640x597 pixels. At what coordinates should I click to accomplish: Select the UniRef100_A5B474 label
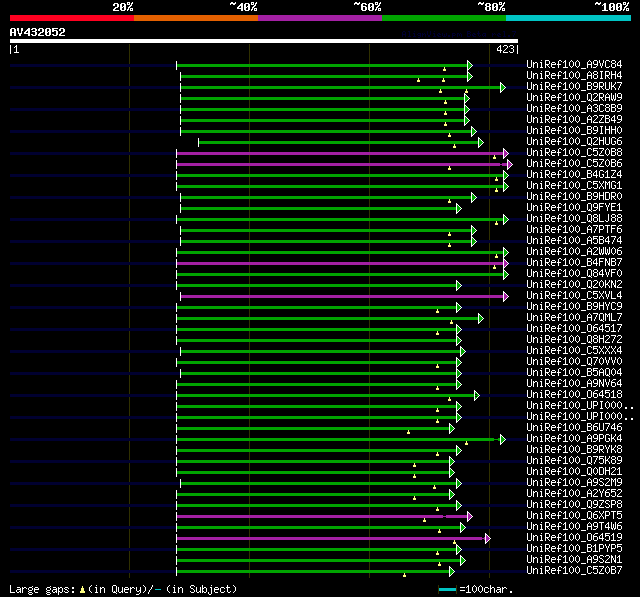coord(574,241)
